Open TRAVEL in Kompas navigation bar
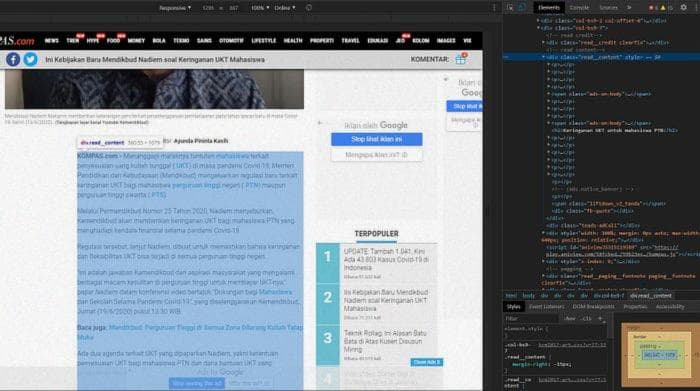Image resolution: width=700 pixels, height=391 pixels. point(350,41)
